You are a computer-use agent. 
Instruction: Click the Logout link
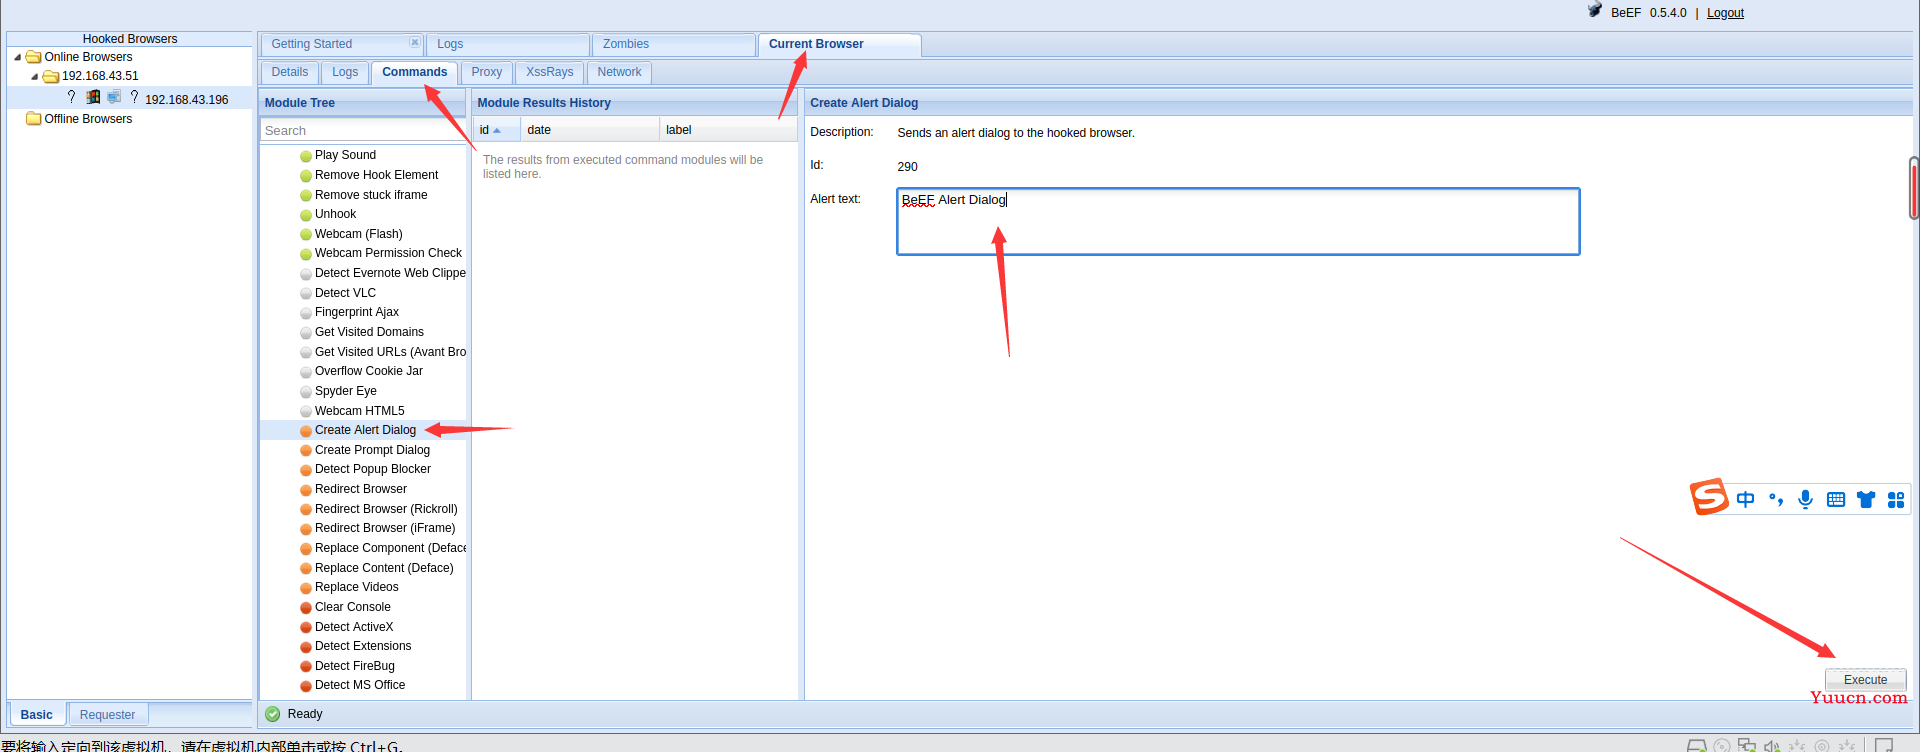(1725, 13)
